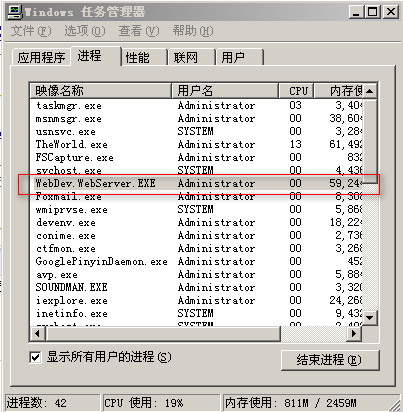Click the vertical scrollbar thumb

pyautogui.click(x=370, y=141)
